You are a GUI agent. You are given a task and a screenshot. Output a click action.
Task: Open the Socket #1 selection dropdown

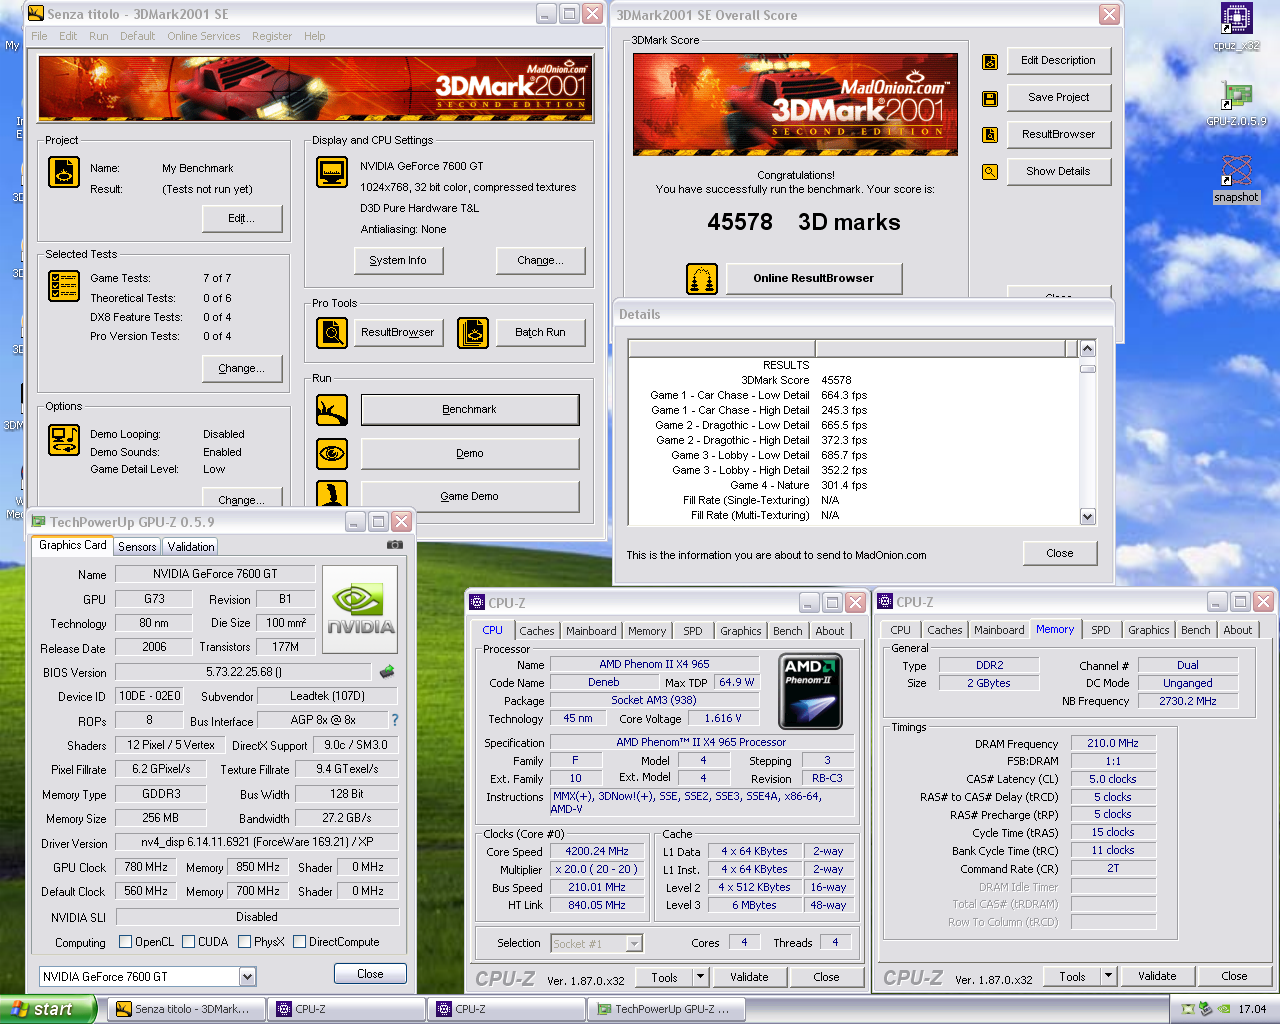click(633, 944)
